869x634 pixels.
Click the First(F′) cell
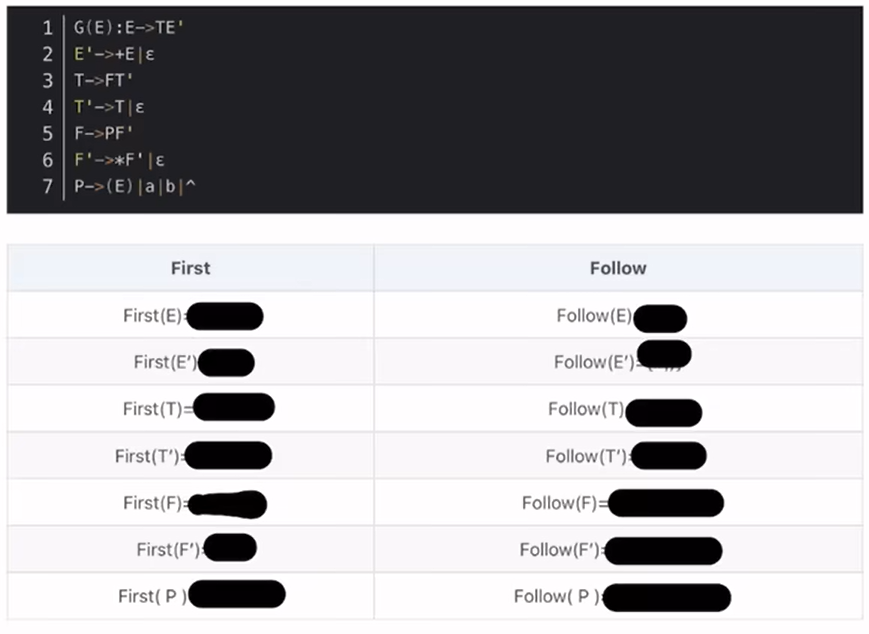pos(190,549)
